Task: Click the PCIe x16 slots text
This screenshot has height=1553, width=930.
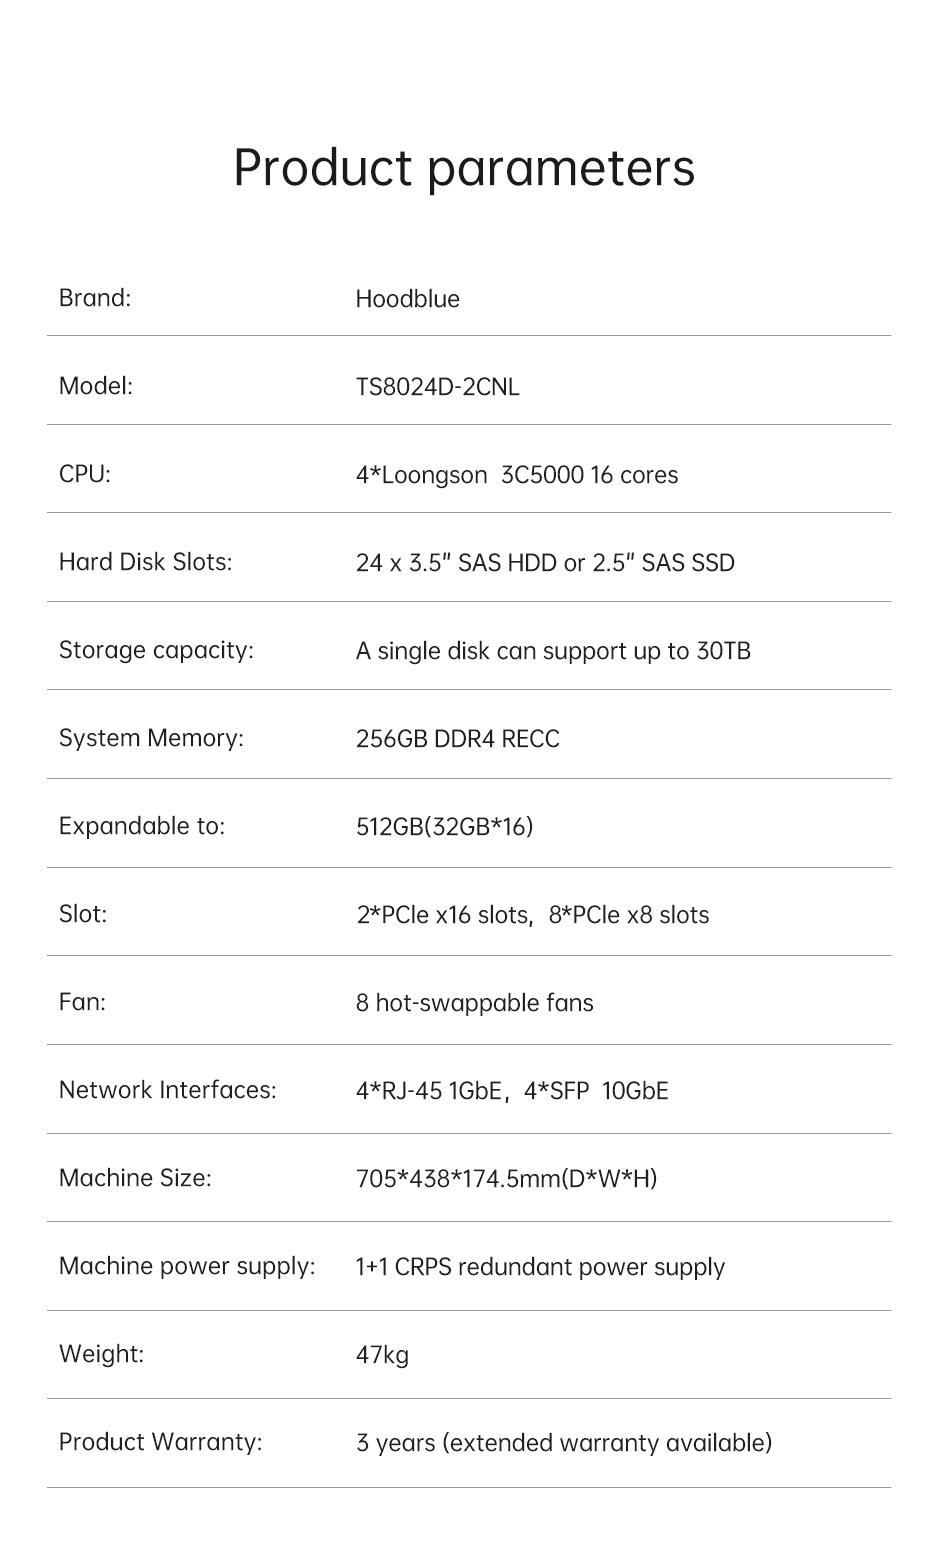Action: [444, 915]
